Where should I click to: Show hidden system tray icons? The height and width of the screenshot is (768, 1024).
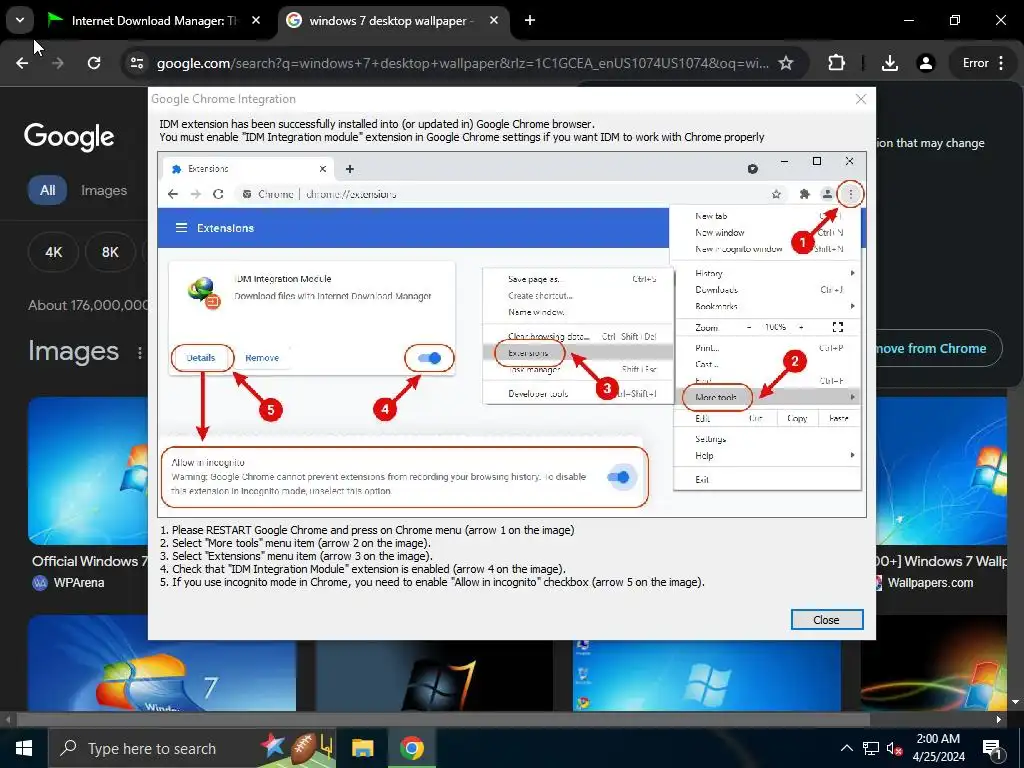(x=846, y=748)
